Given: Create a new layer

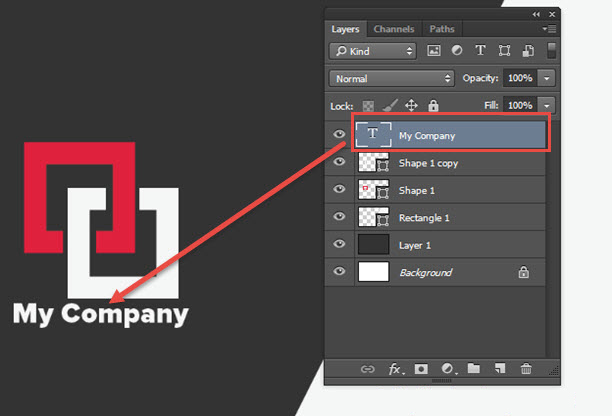Looking at the screenshot, I should 500,368.
